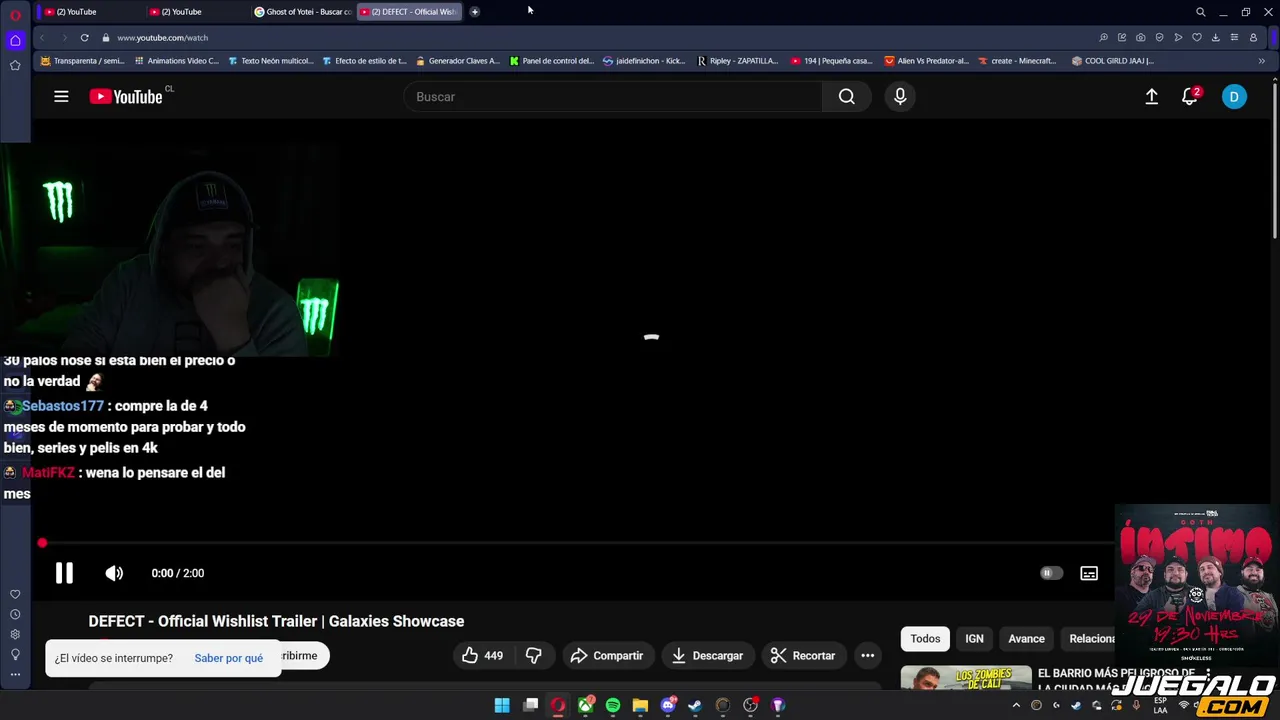
Task: Open File Explorer from the taskbar
Action: coord(640,705)
